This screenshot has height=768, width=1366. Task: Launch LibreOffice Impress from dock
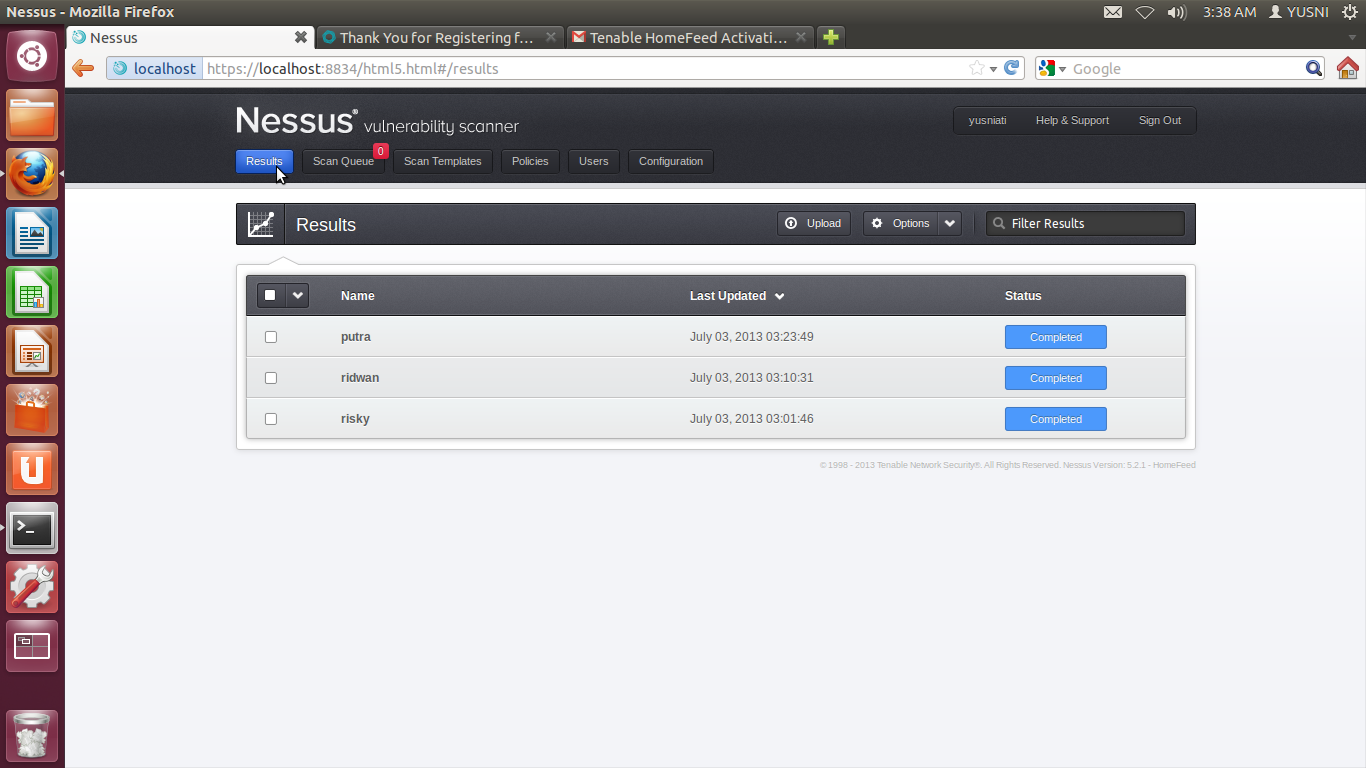click(x=32, y=351)
